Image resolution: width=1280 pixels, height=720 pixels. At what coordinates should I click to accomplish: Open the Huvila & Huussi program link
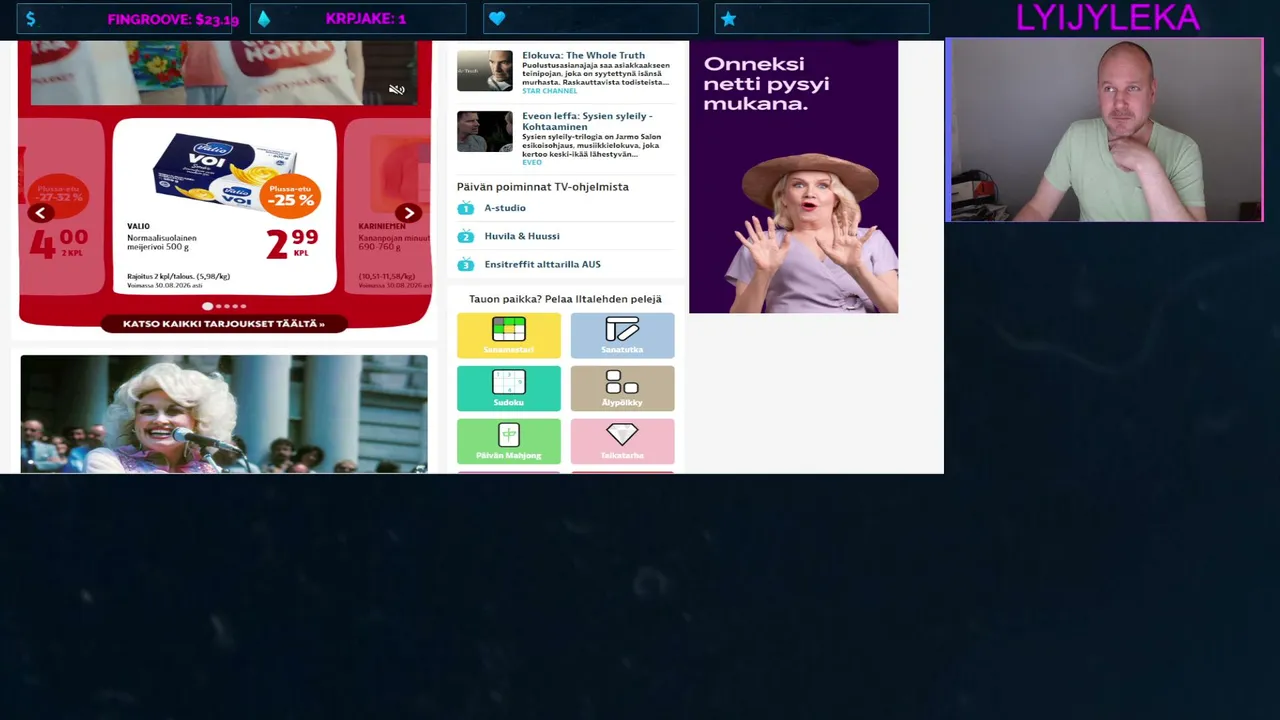[522, 236]
